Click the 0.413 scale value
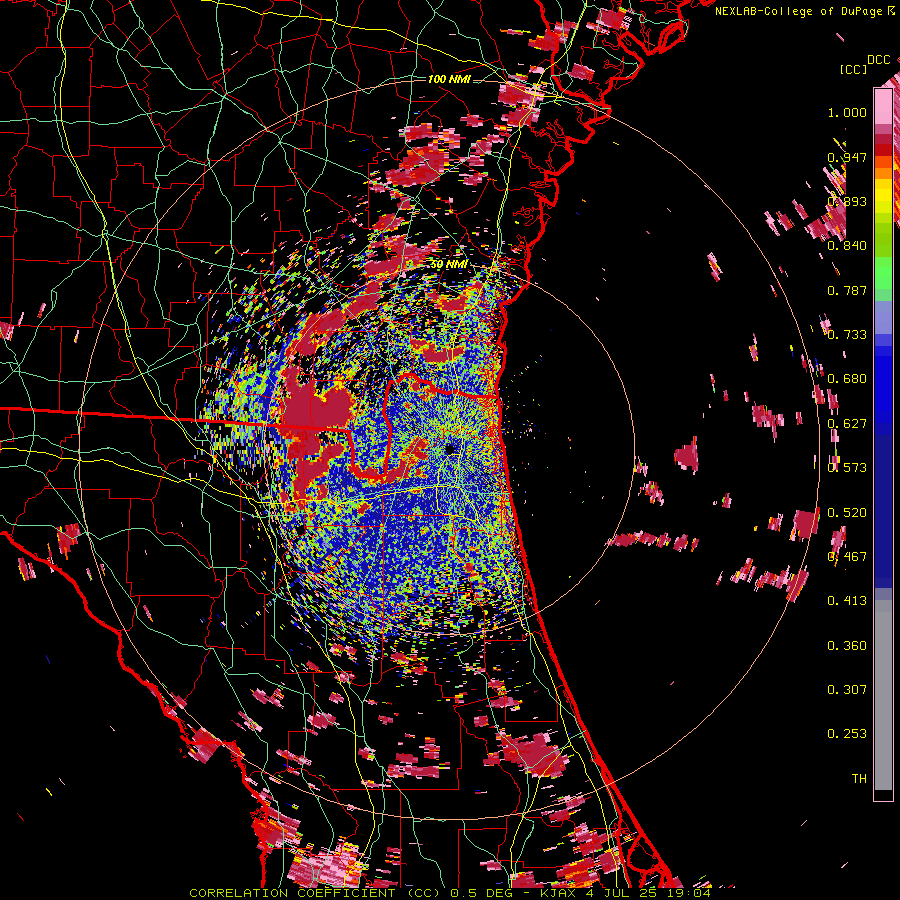 click(847, 600)
